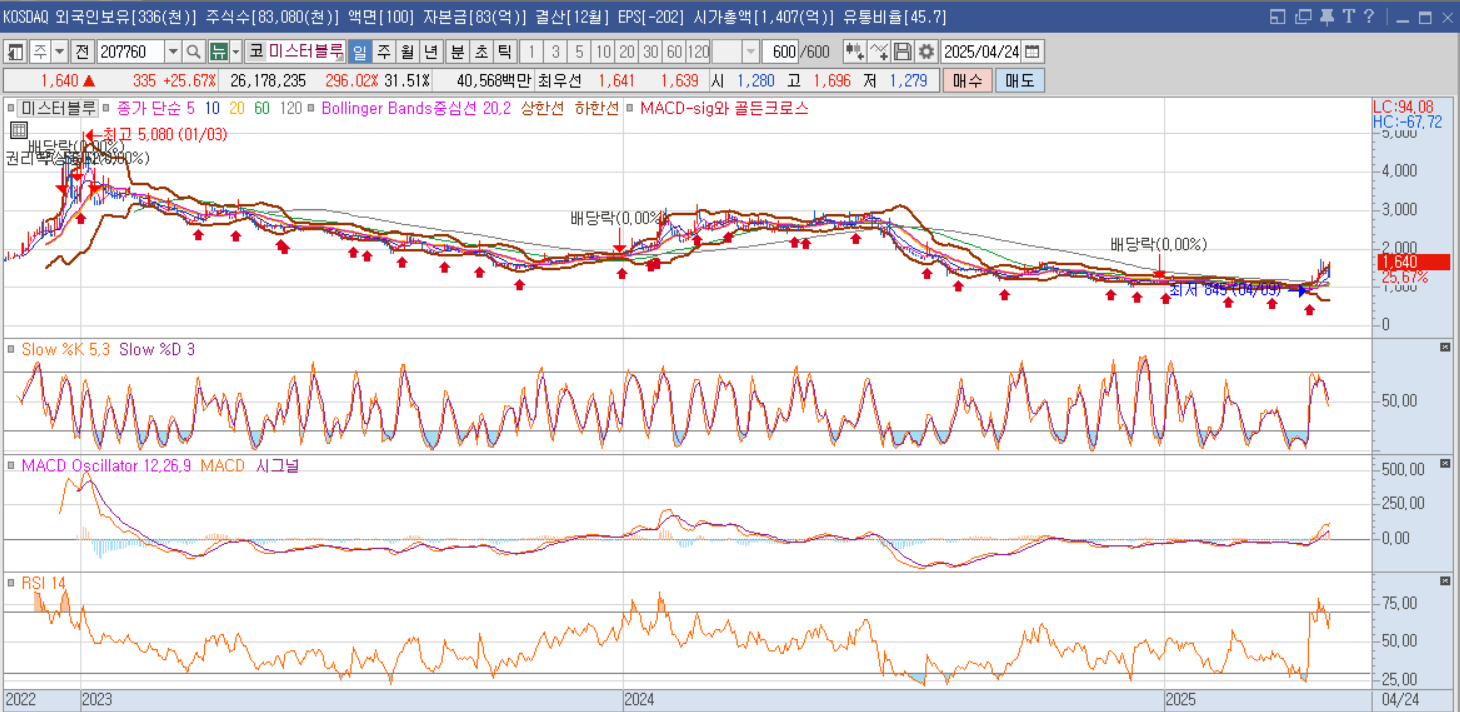Open the interval dropdown before 600

[750, 52]
